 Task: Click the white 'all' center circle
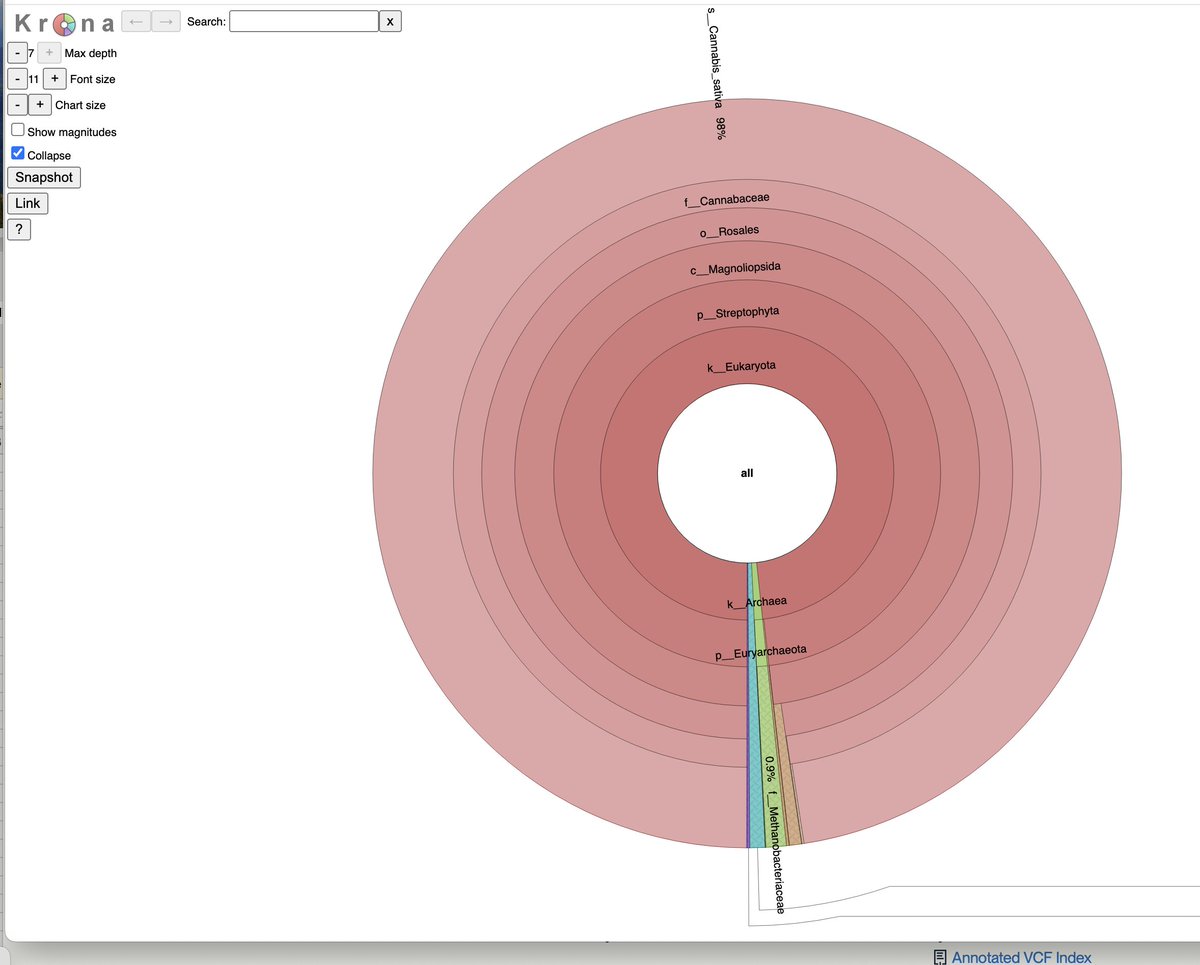[x=747, y=473]
